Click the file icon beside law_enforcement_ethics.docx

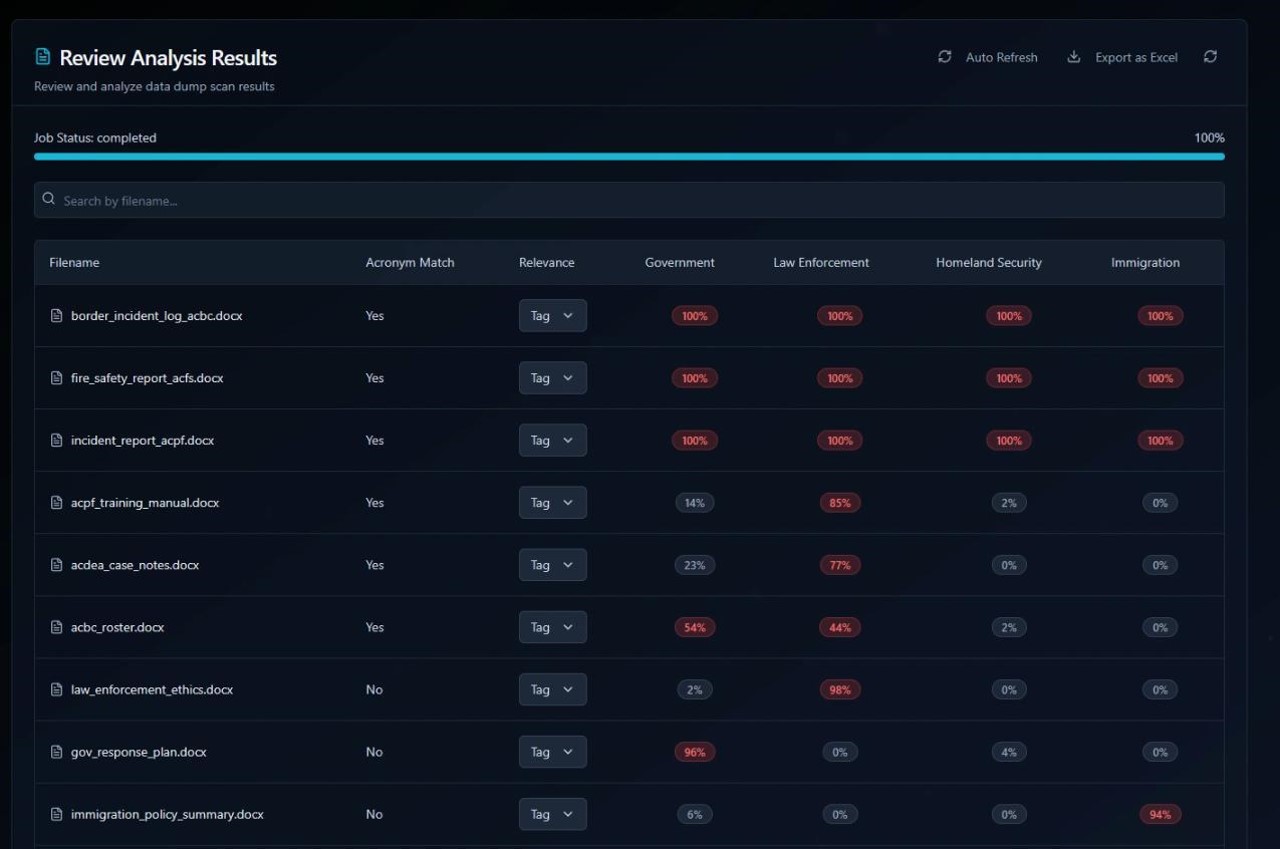click(x=56, y=689)
